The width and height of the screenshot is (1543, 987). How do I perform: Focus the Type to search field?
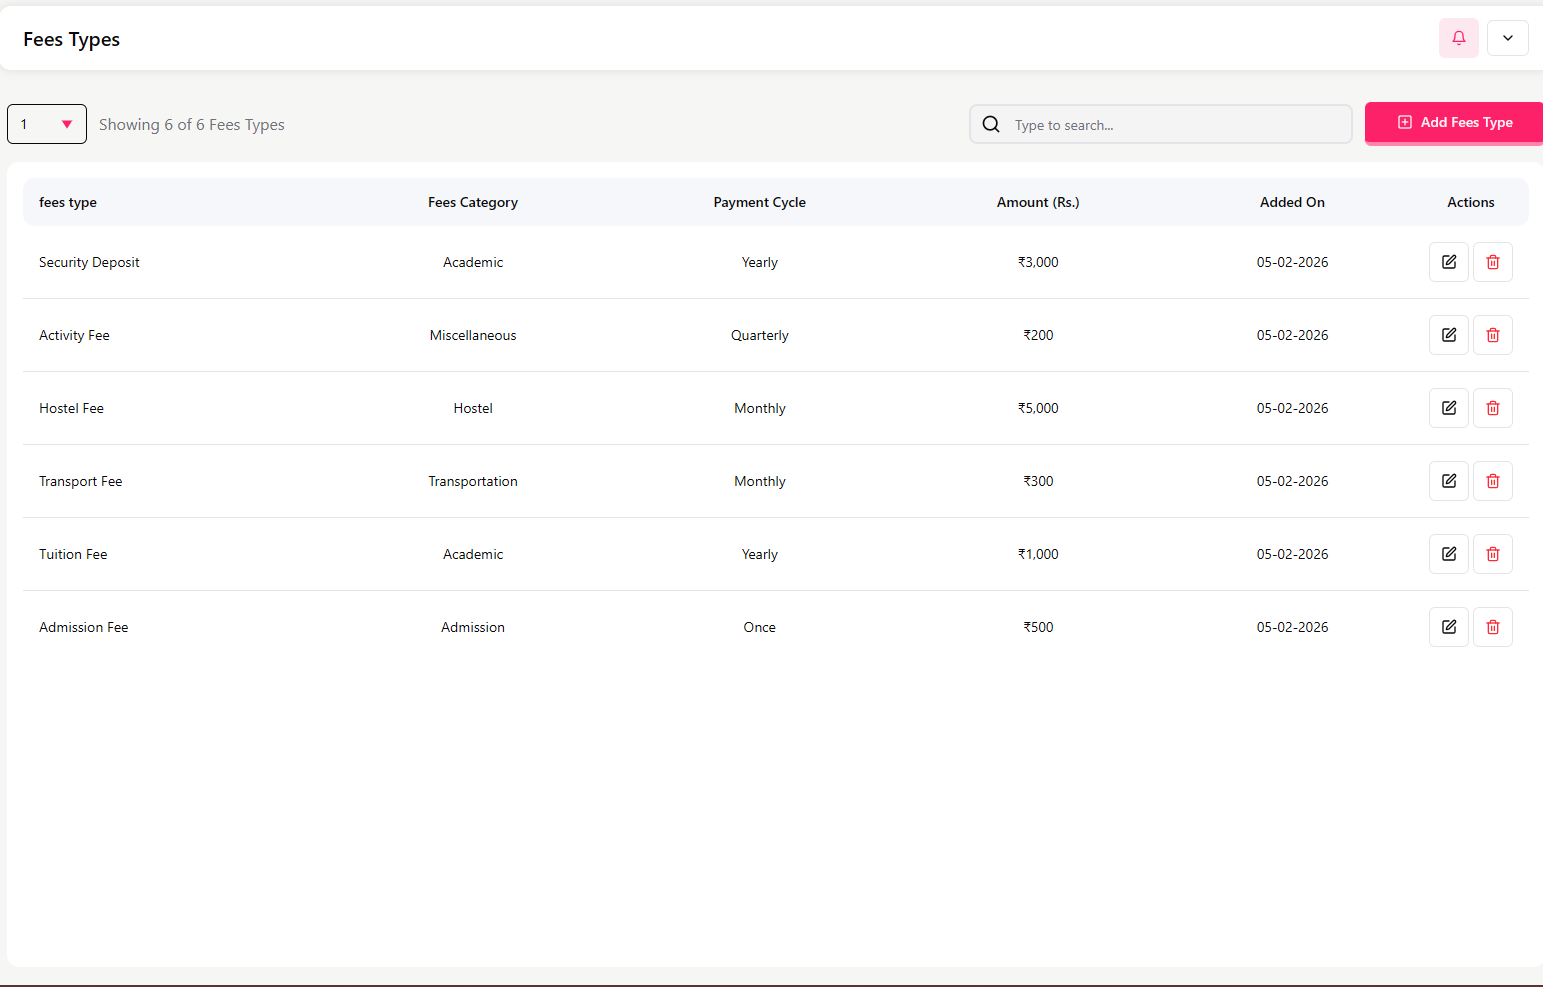pos(1175,125)
